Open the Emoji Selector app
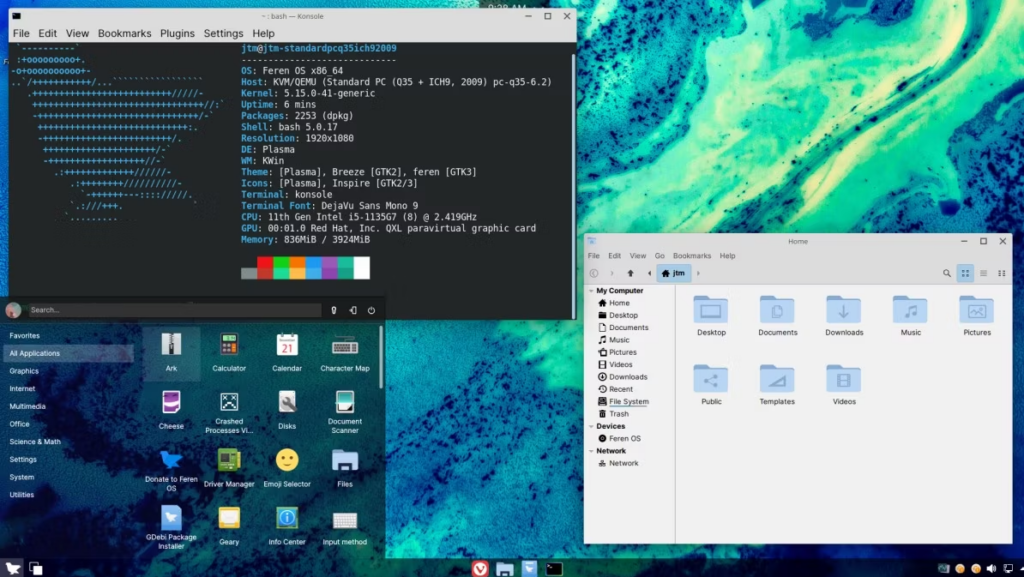Screen dimensions: 1024x577 [287, 468]
